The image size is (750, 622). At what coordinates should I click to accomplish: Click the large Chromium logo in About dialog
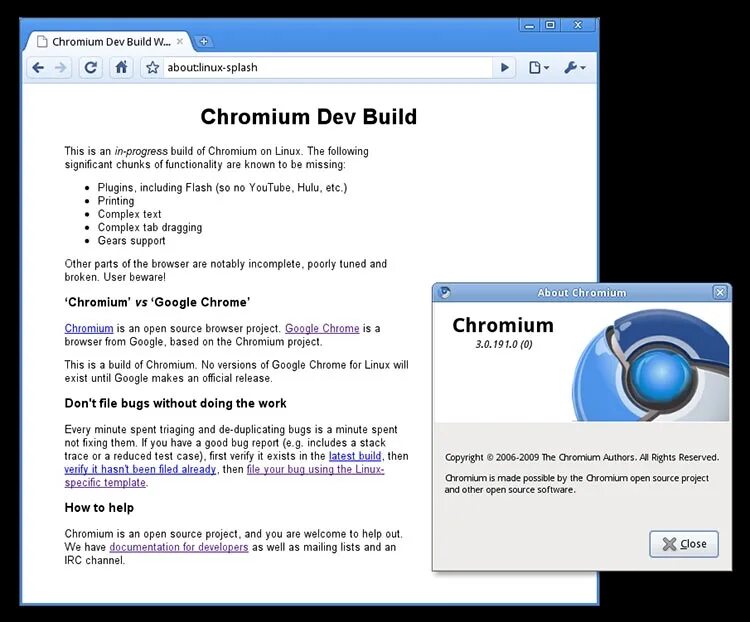650,365
